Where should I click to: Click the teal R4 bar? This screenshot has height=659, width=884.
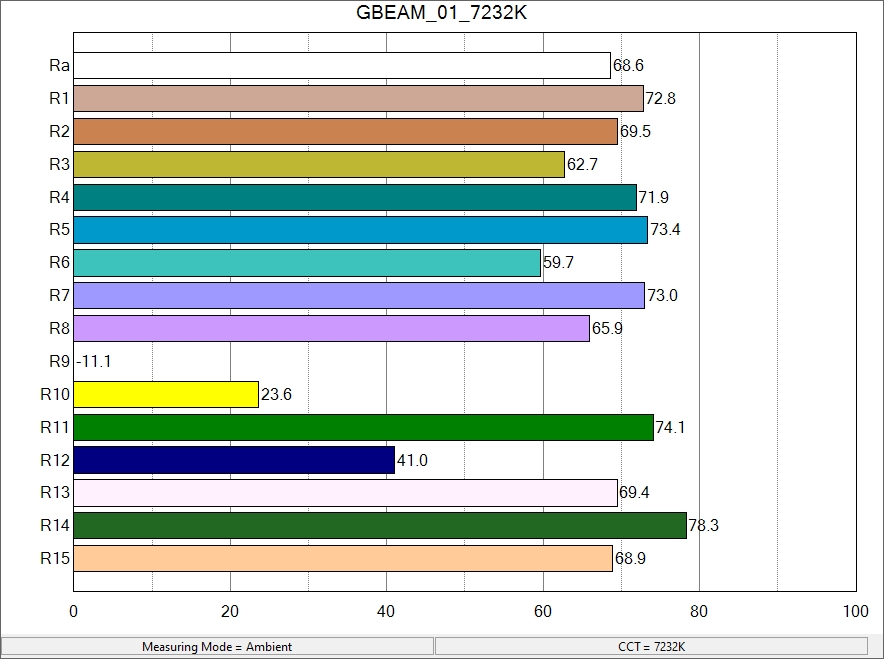[355, 197]
